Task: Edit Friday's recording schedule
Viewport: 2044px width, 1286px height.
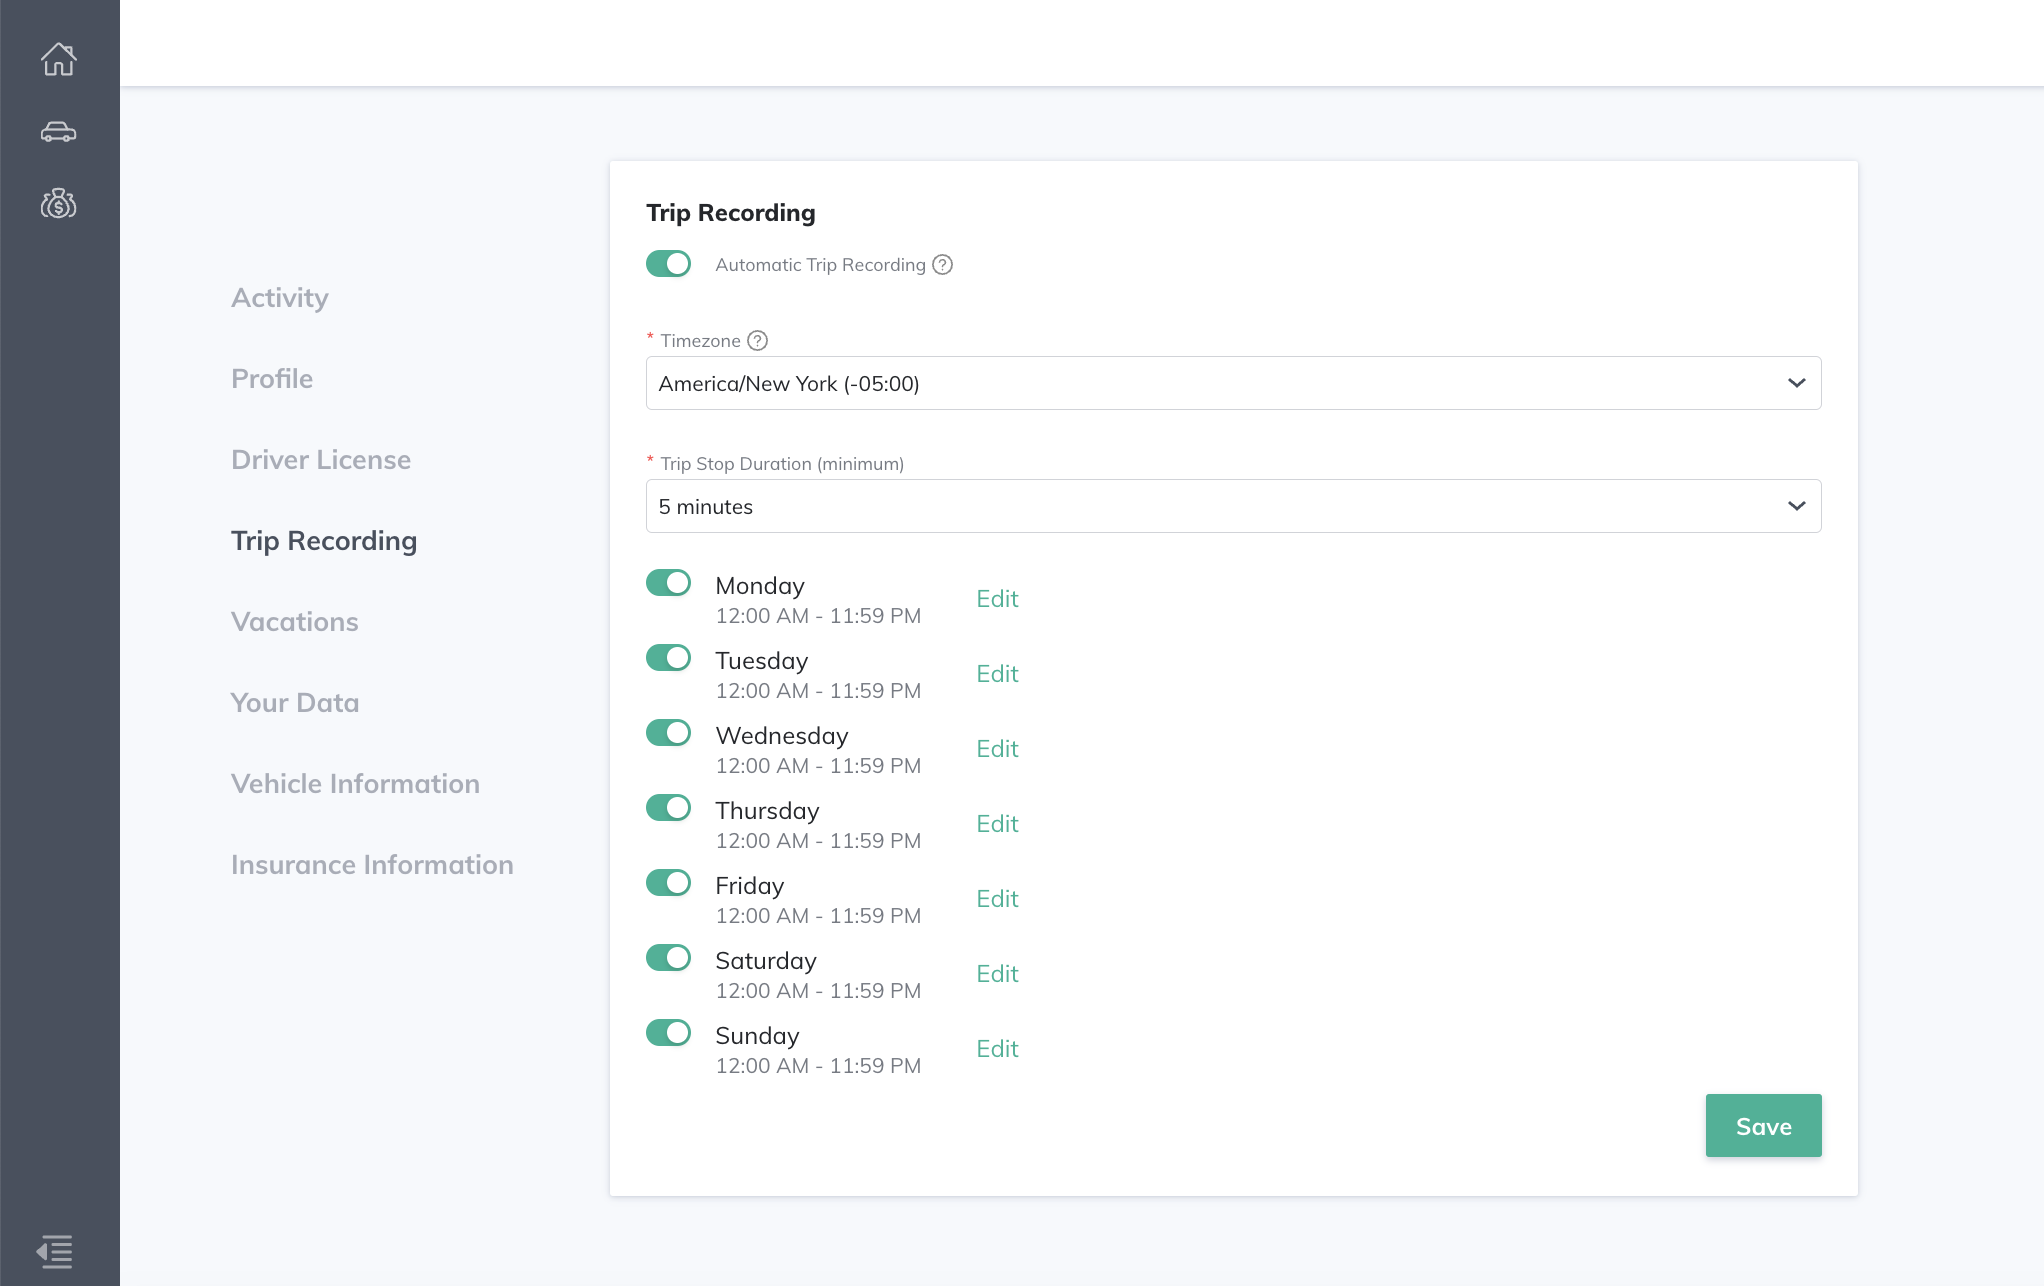Action: coord(997,899)
